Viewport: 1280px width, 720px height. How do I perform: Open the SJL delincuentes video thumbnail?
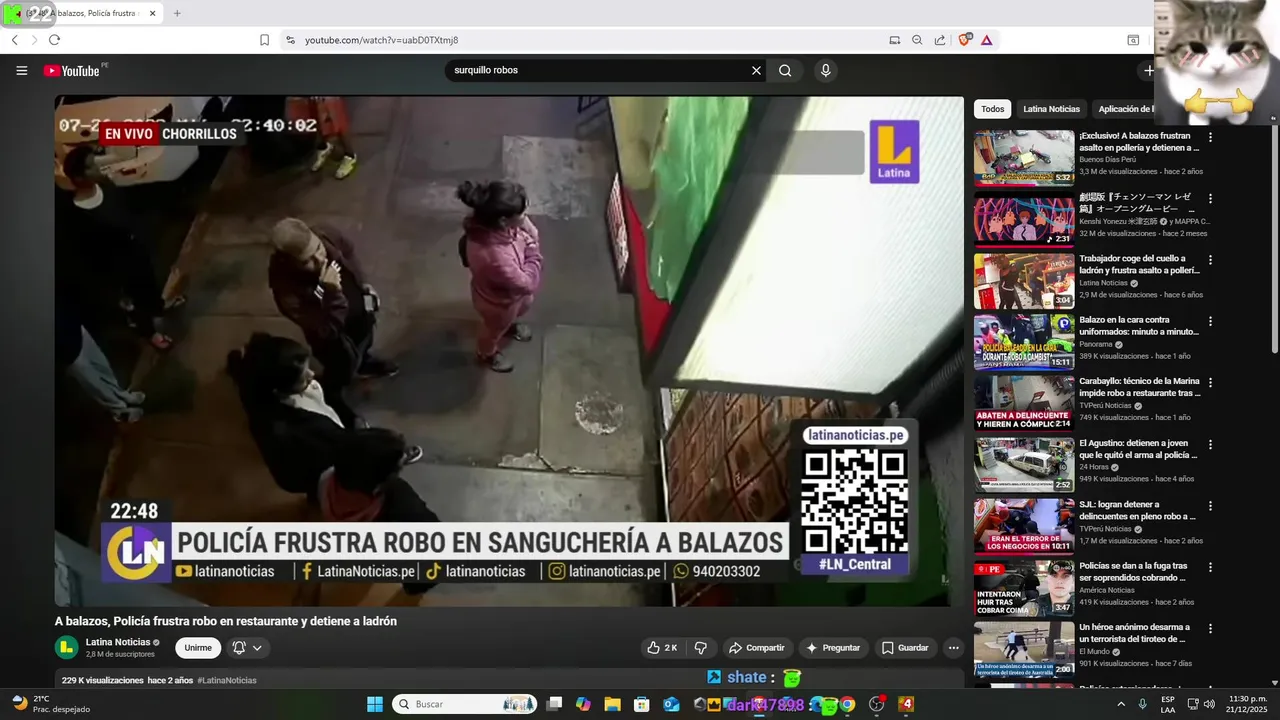pyautogui.click(x=1024, y=526)
